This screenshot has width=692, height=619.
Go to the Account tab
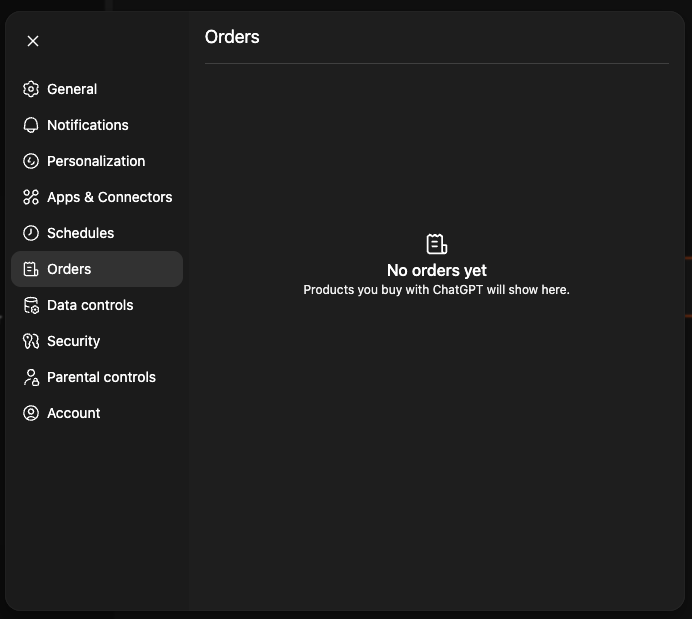click(97, 413)
